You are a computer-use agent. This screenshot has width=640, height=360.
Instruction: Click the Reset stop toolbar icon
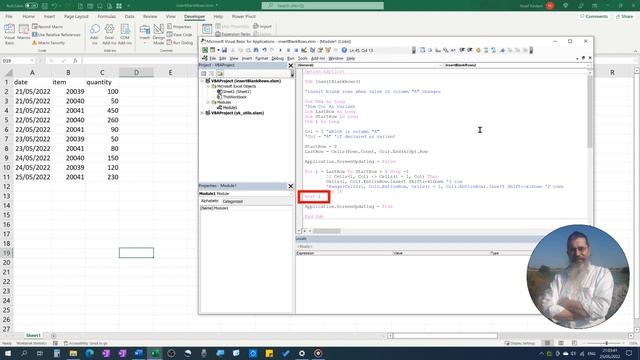pos(296,50)
